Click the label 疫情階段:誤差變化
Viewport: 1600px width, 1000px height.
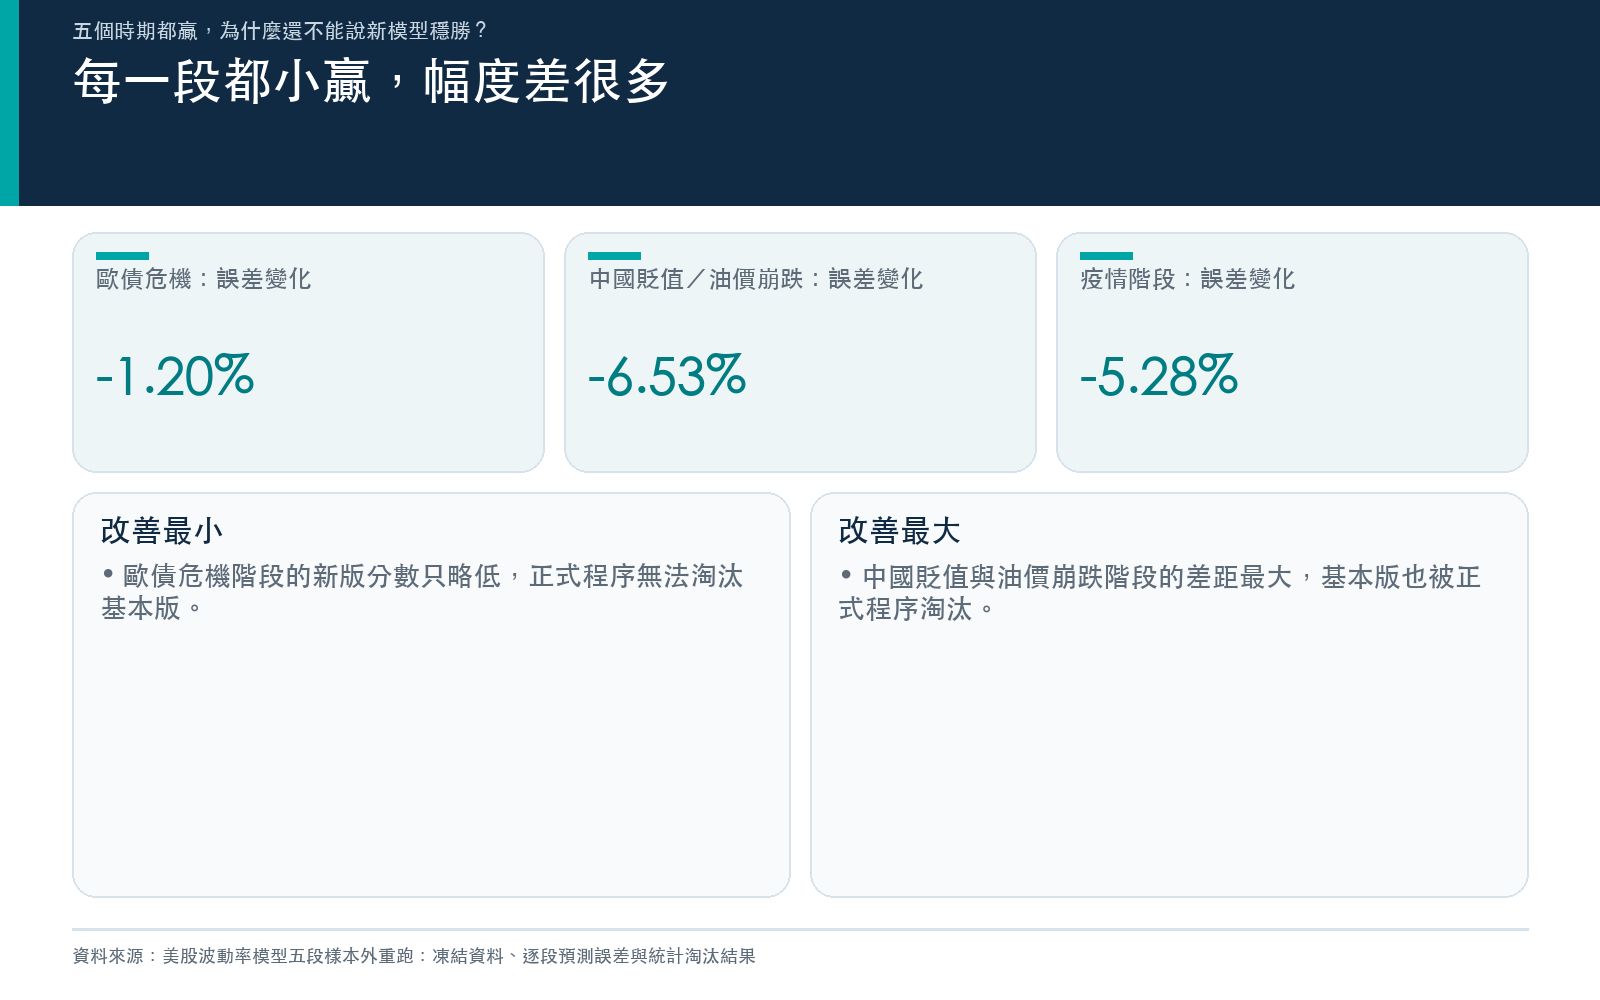click(x=1188, y=279)
